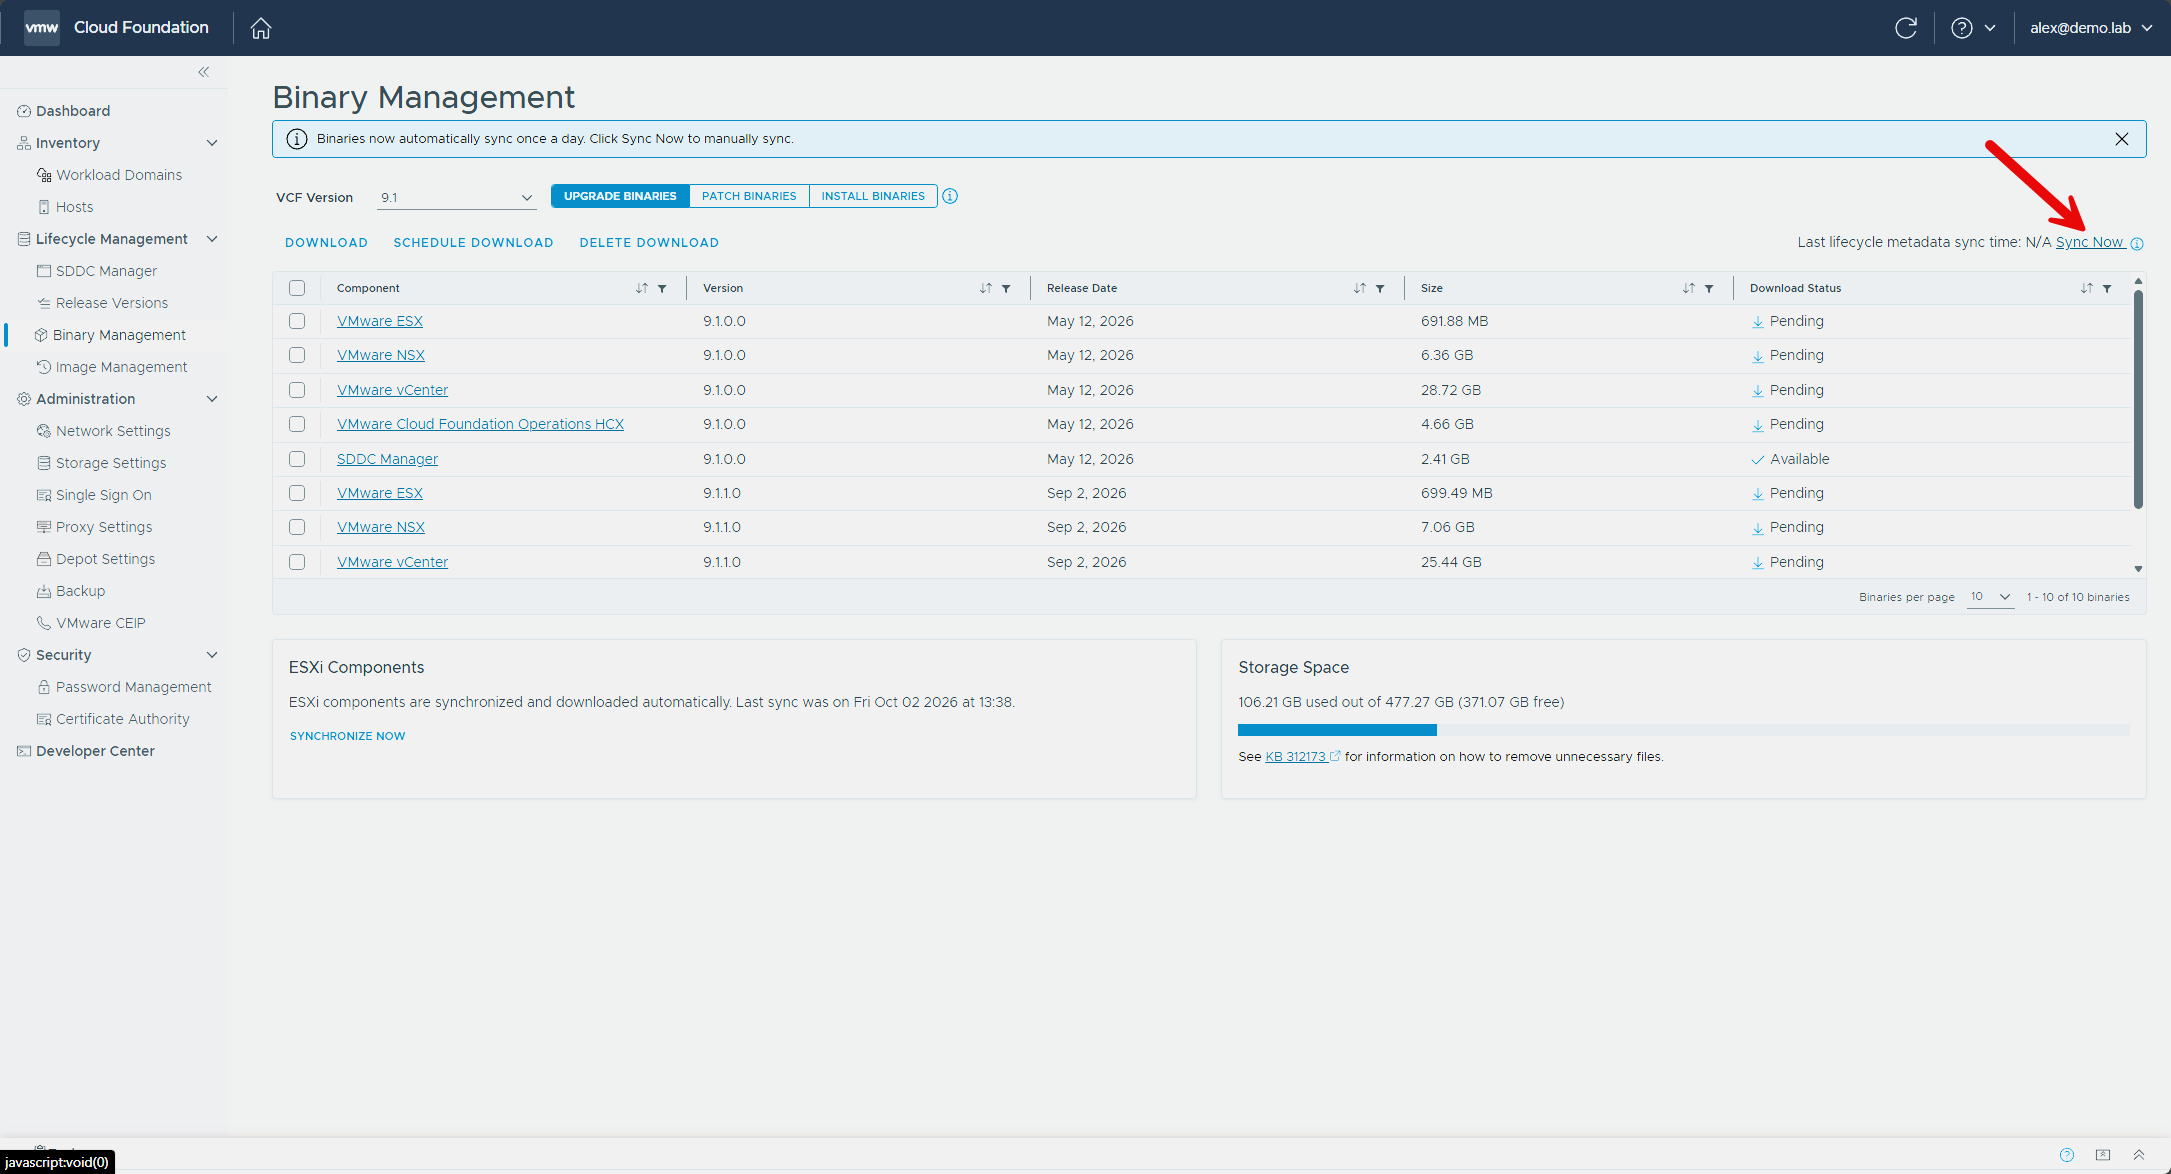This screenshot has height=1174, width=2171.
Task: Click the info icon next to Install Binaries
Action: tap(950, 196)
